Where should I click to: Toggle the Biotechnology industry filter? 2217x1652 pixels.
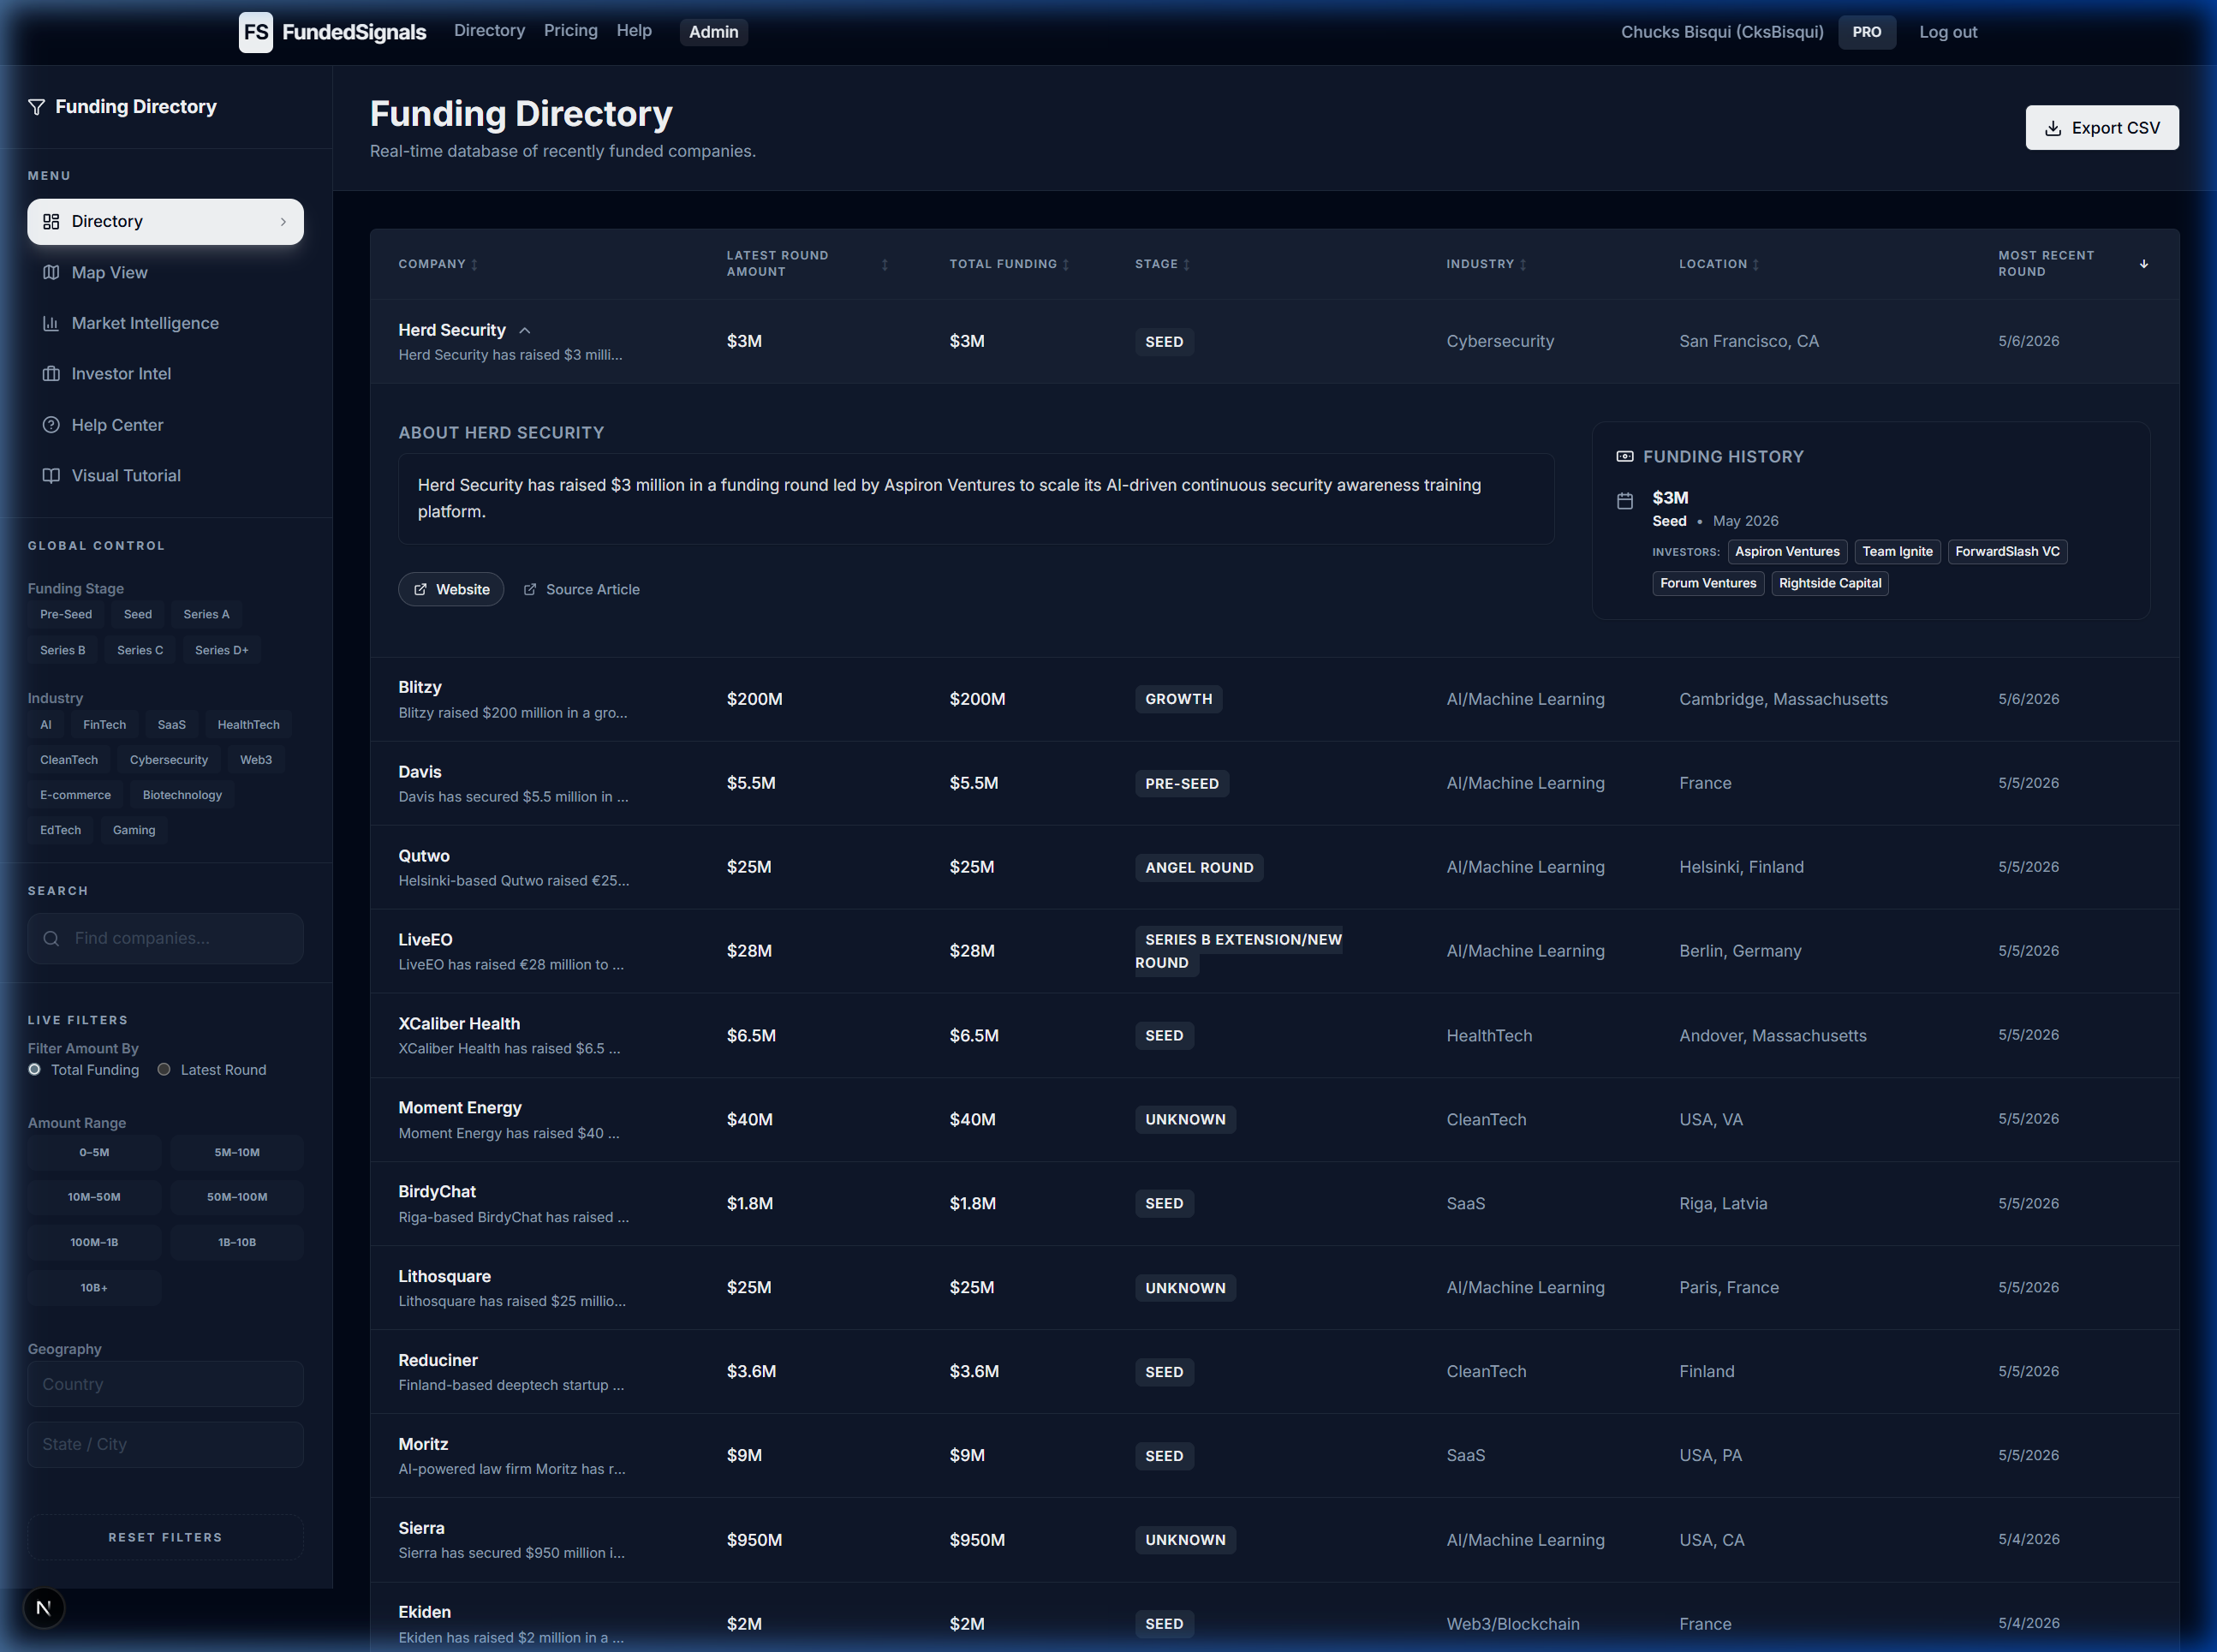click(182, 795)
